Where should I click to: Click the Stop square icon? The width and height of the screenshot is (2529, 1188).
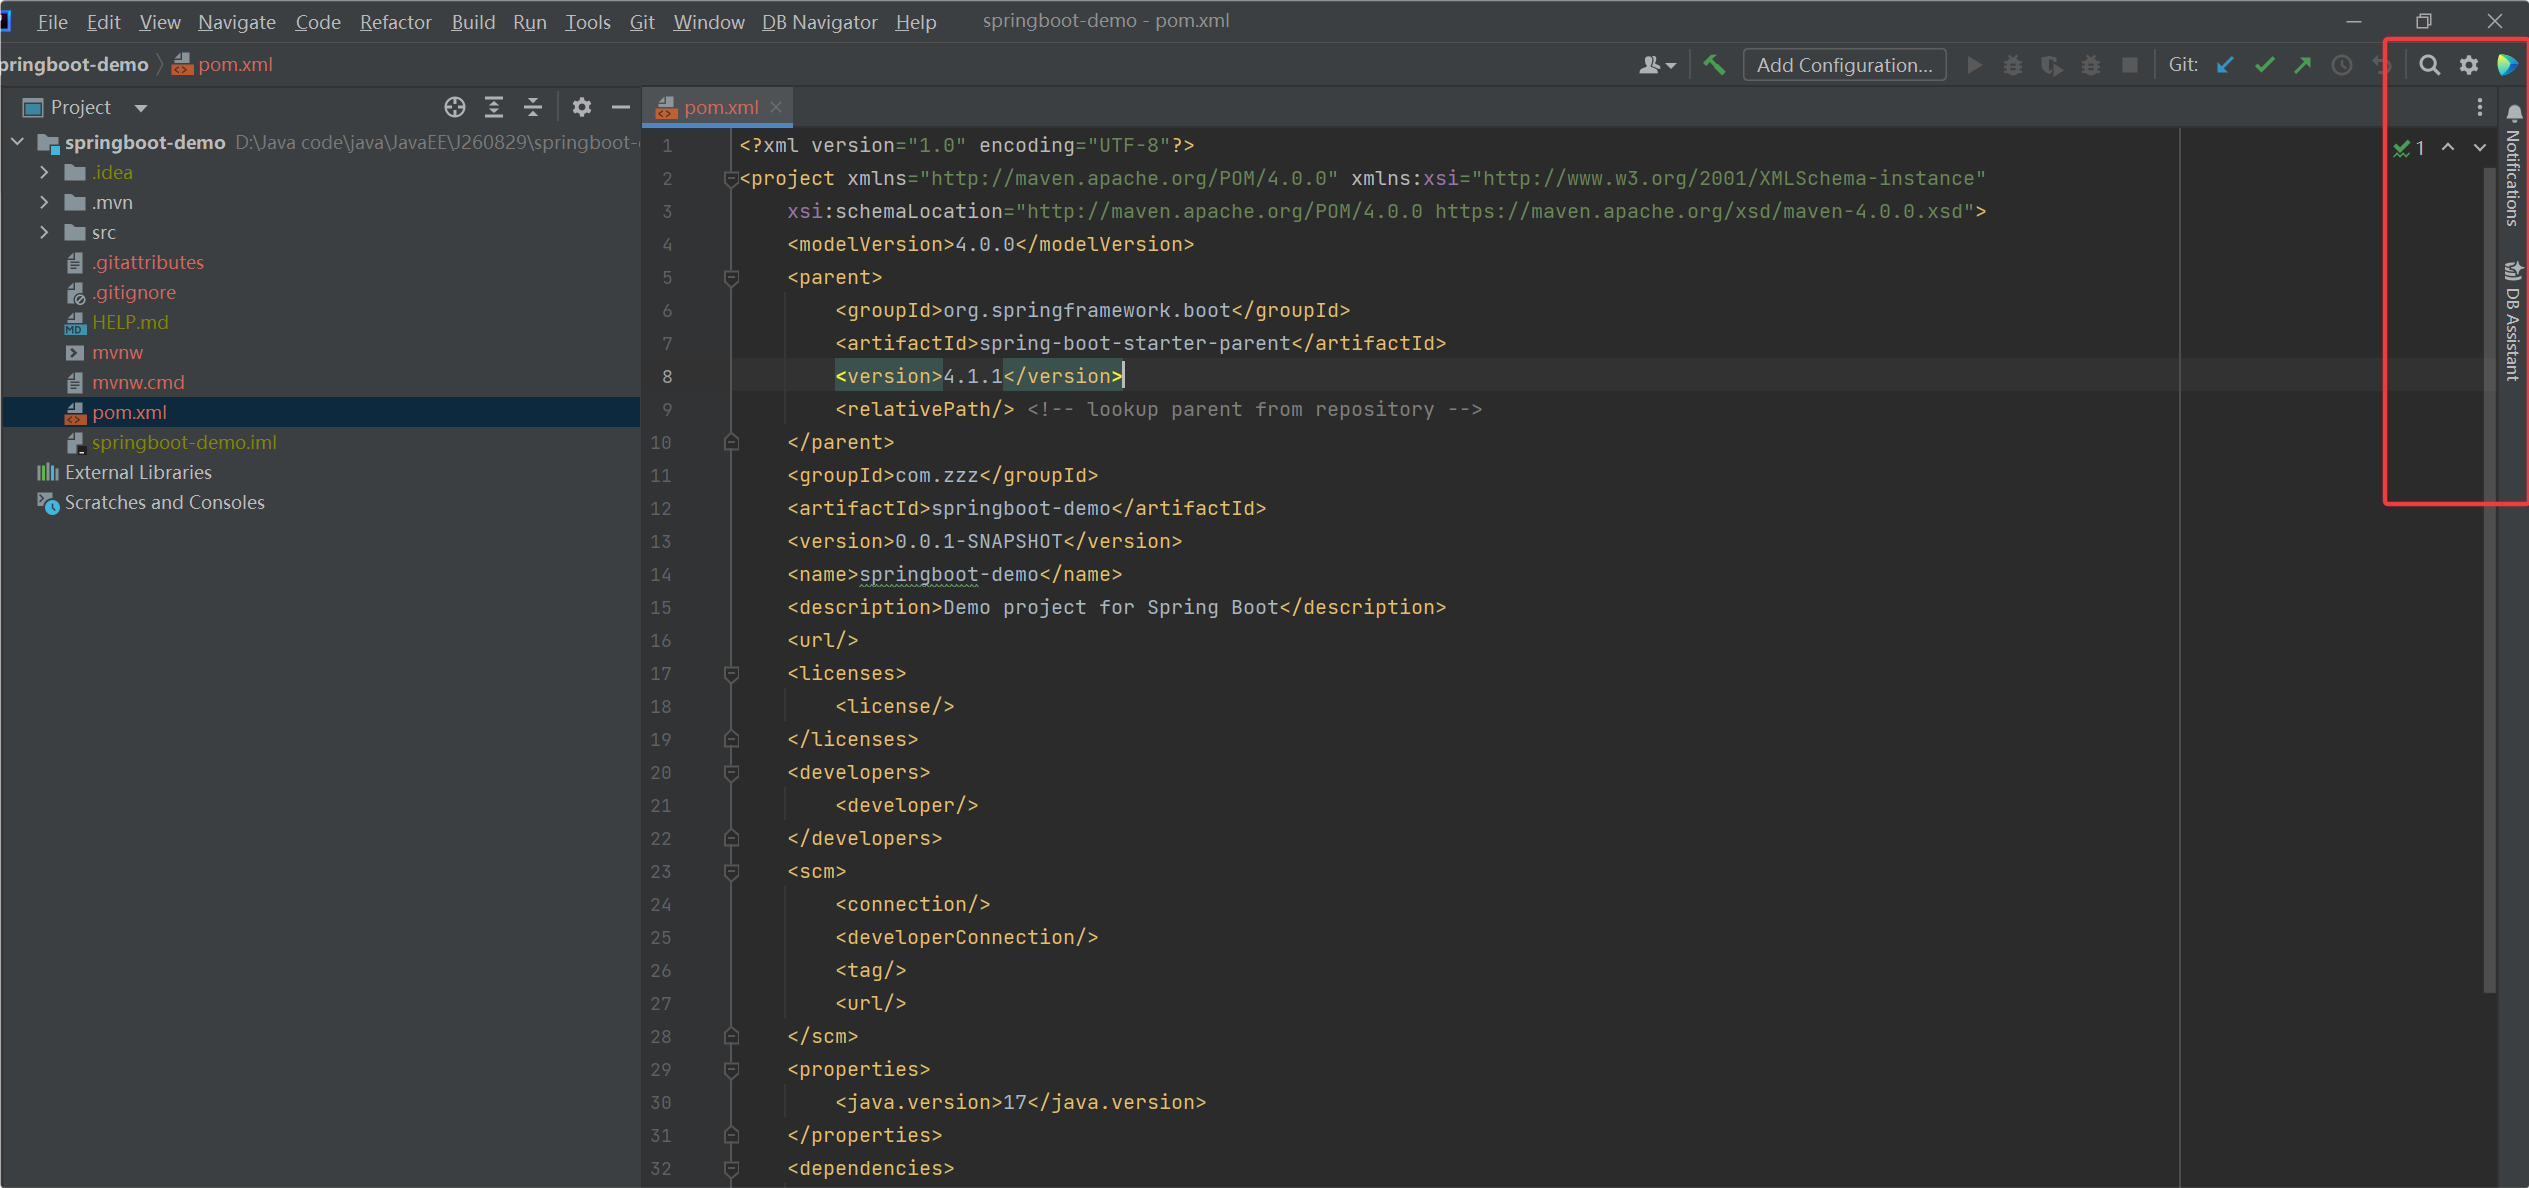point(2130,65)
